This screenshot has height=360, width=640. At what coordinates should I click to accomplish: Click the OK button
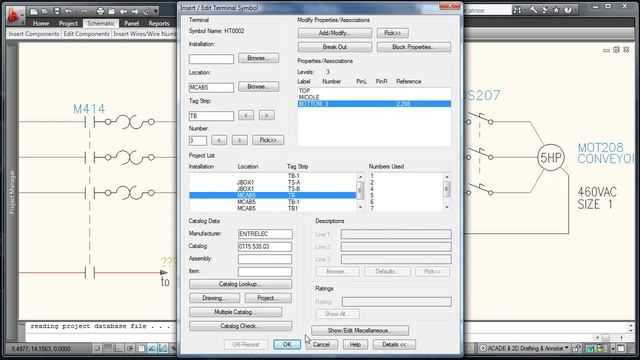pyautogui.click(x=287, y=344)
